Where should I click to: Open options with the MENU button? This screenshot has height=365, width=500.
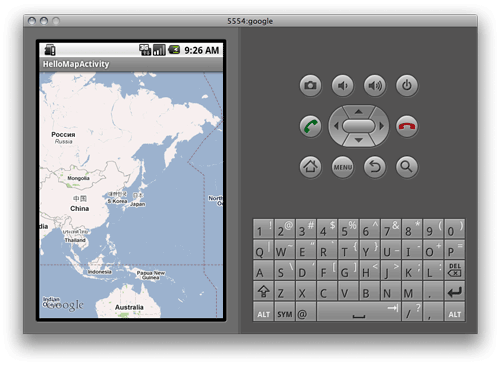point(342,166)
